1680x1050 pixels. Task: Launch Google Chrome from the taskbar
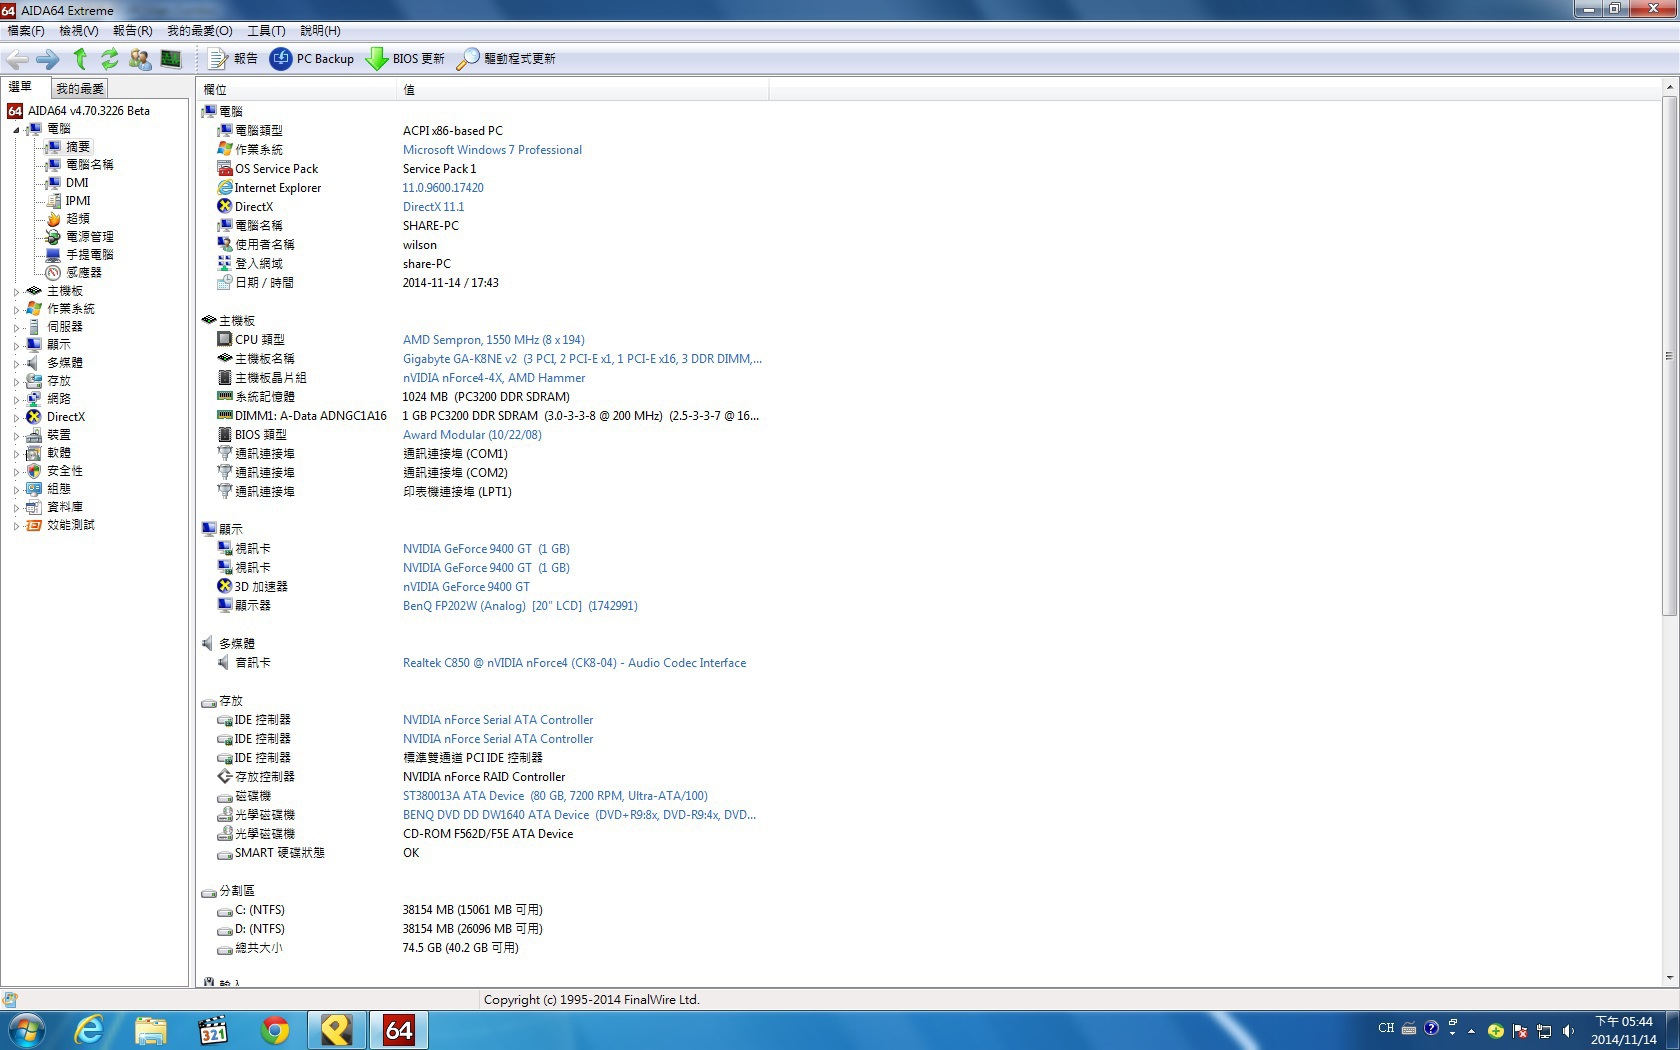click(x=275, y=1030)
